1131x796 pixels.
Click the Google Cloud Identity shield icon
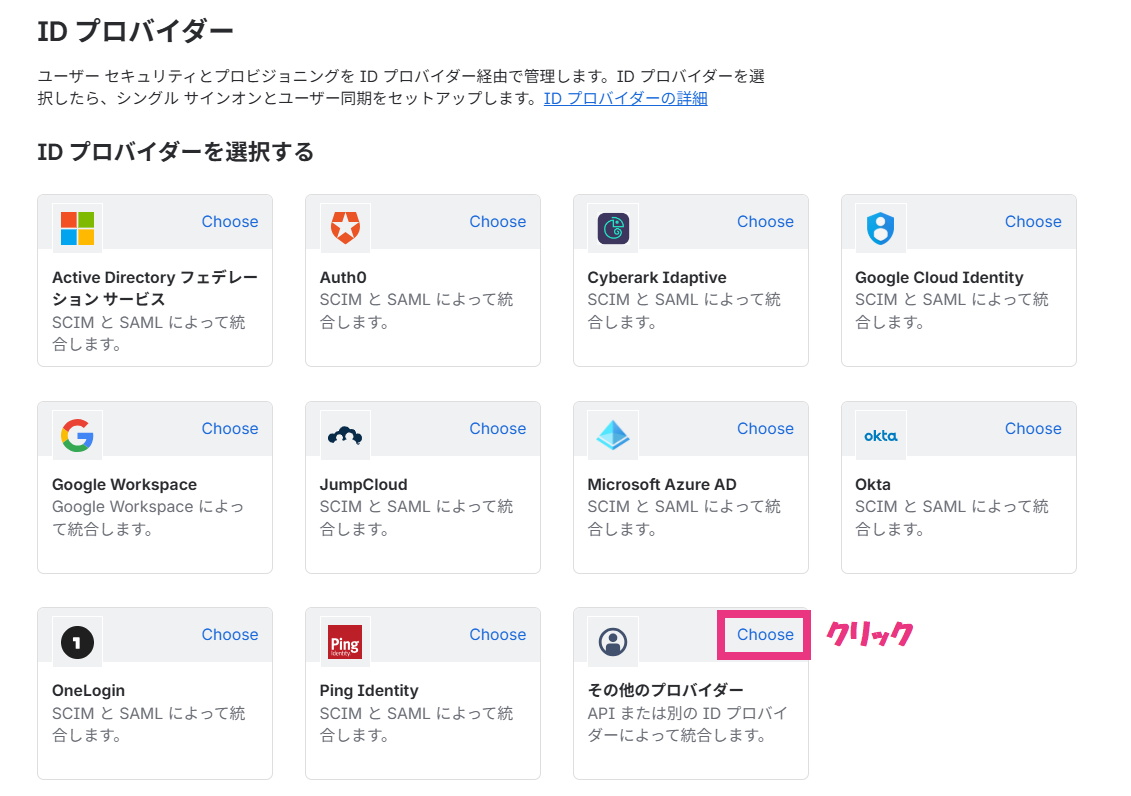pos(881,229)
